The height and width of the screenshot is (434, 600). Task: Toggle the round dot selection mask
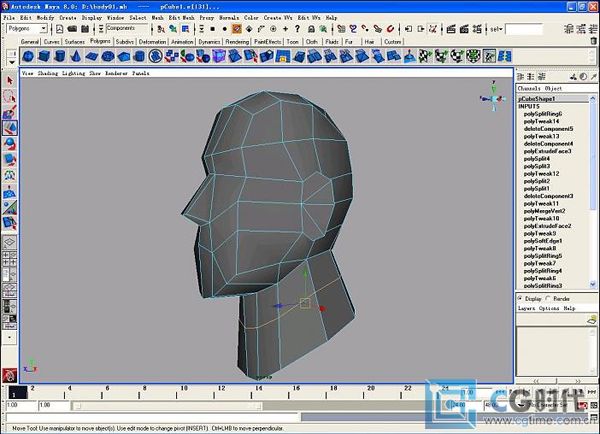(225, 29)
